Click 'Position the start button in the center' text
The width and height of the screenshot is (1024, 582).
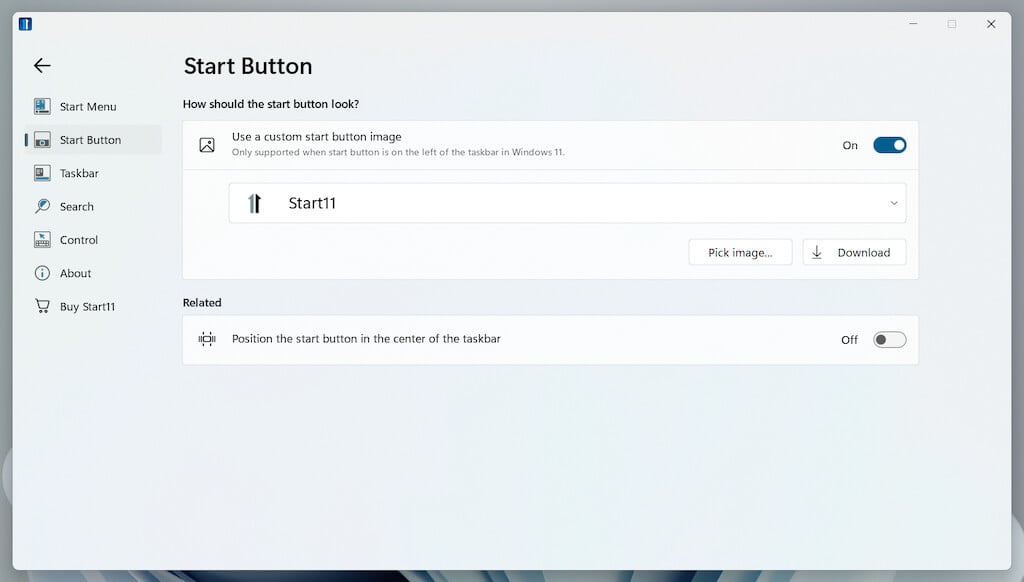366,339
